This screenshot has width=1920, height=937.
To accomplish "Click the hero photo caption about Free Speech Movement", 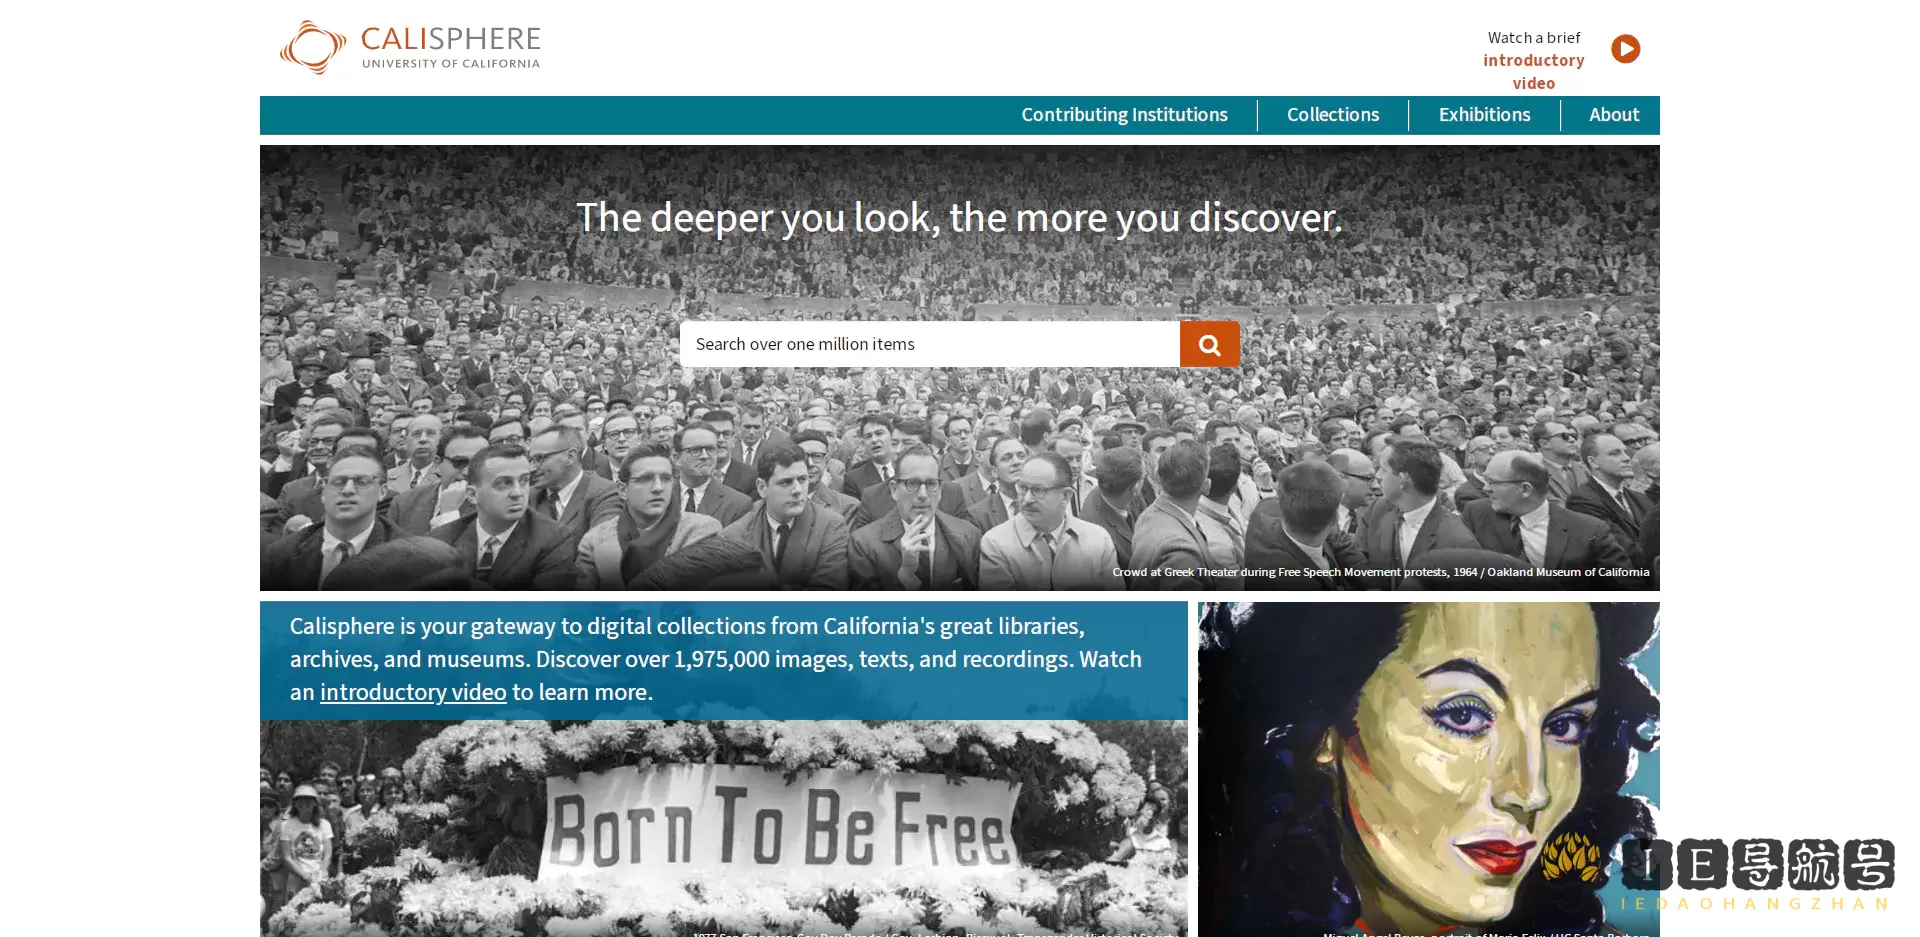I will click(1380, 572).
